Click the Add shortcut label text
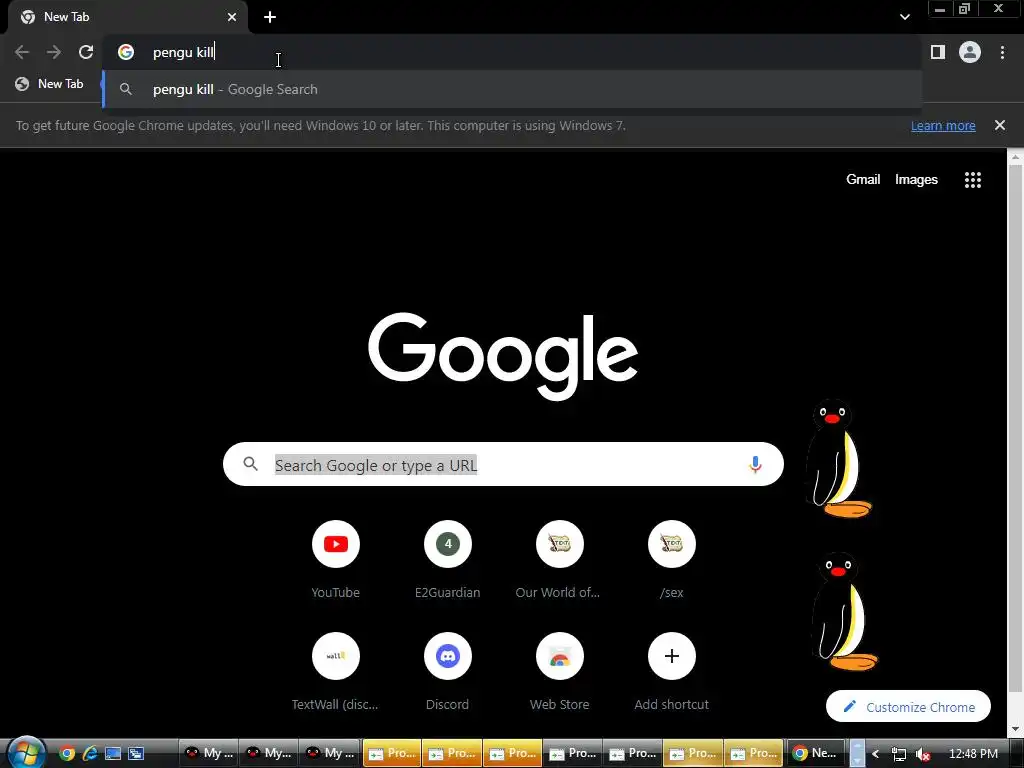 671,705
